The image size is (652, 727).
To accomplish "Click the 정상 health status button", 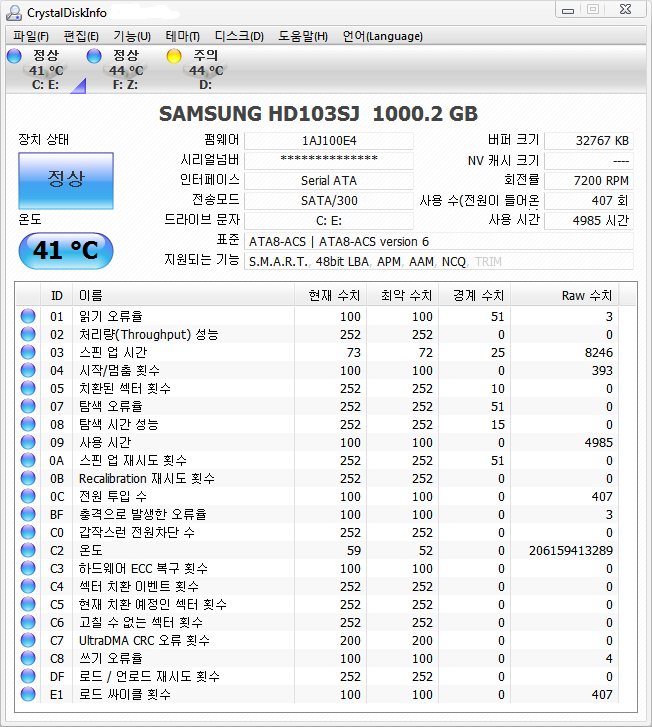I will click(66, 181).
